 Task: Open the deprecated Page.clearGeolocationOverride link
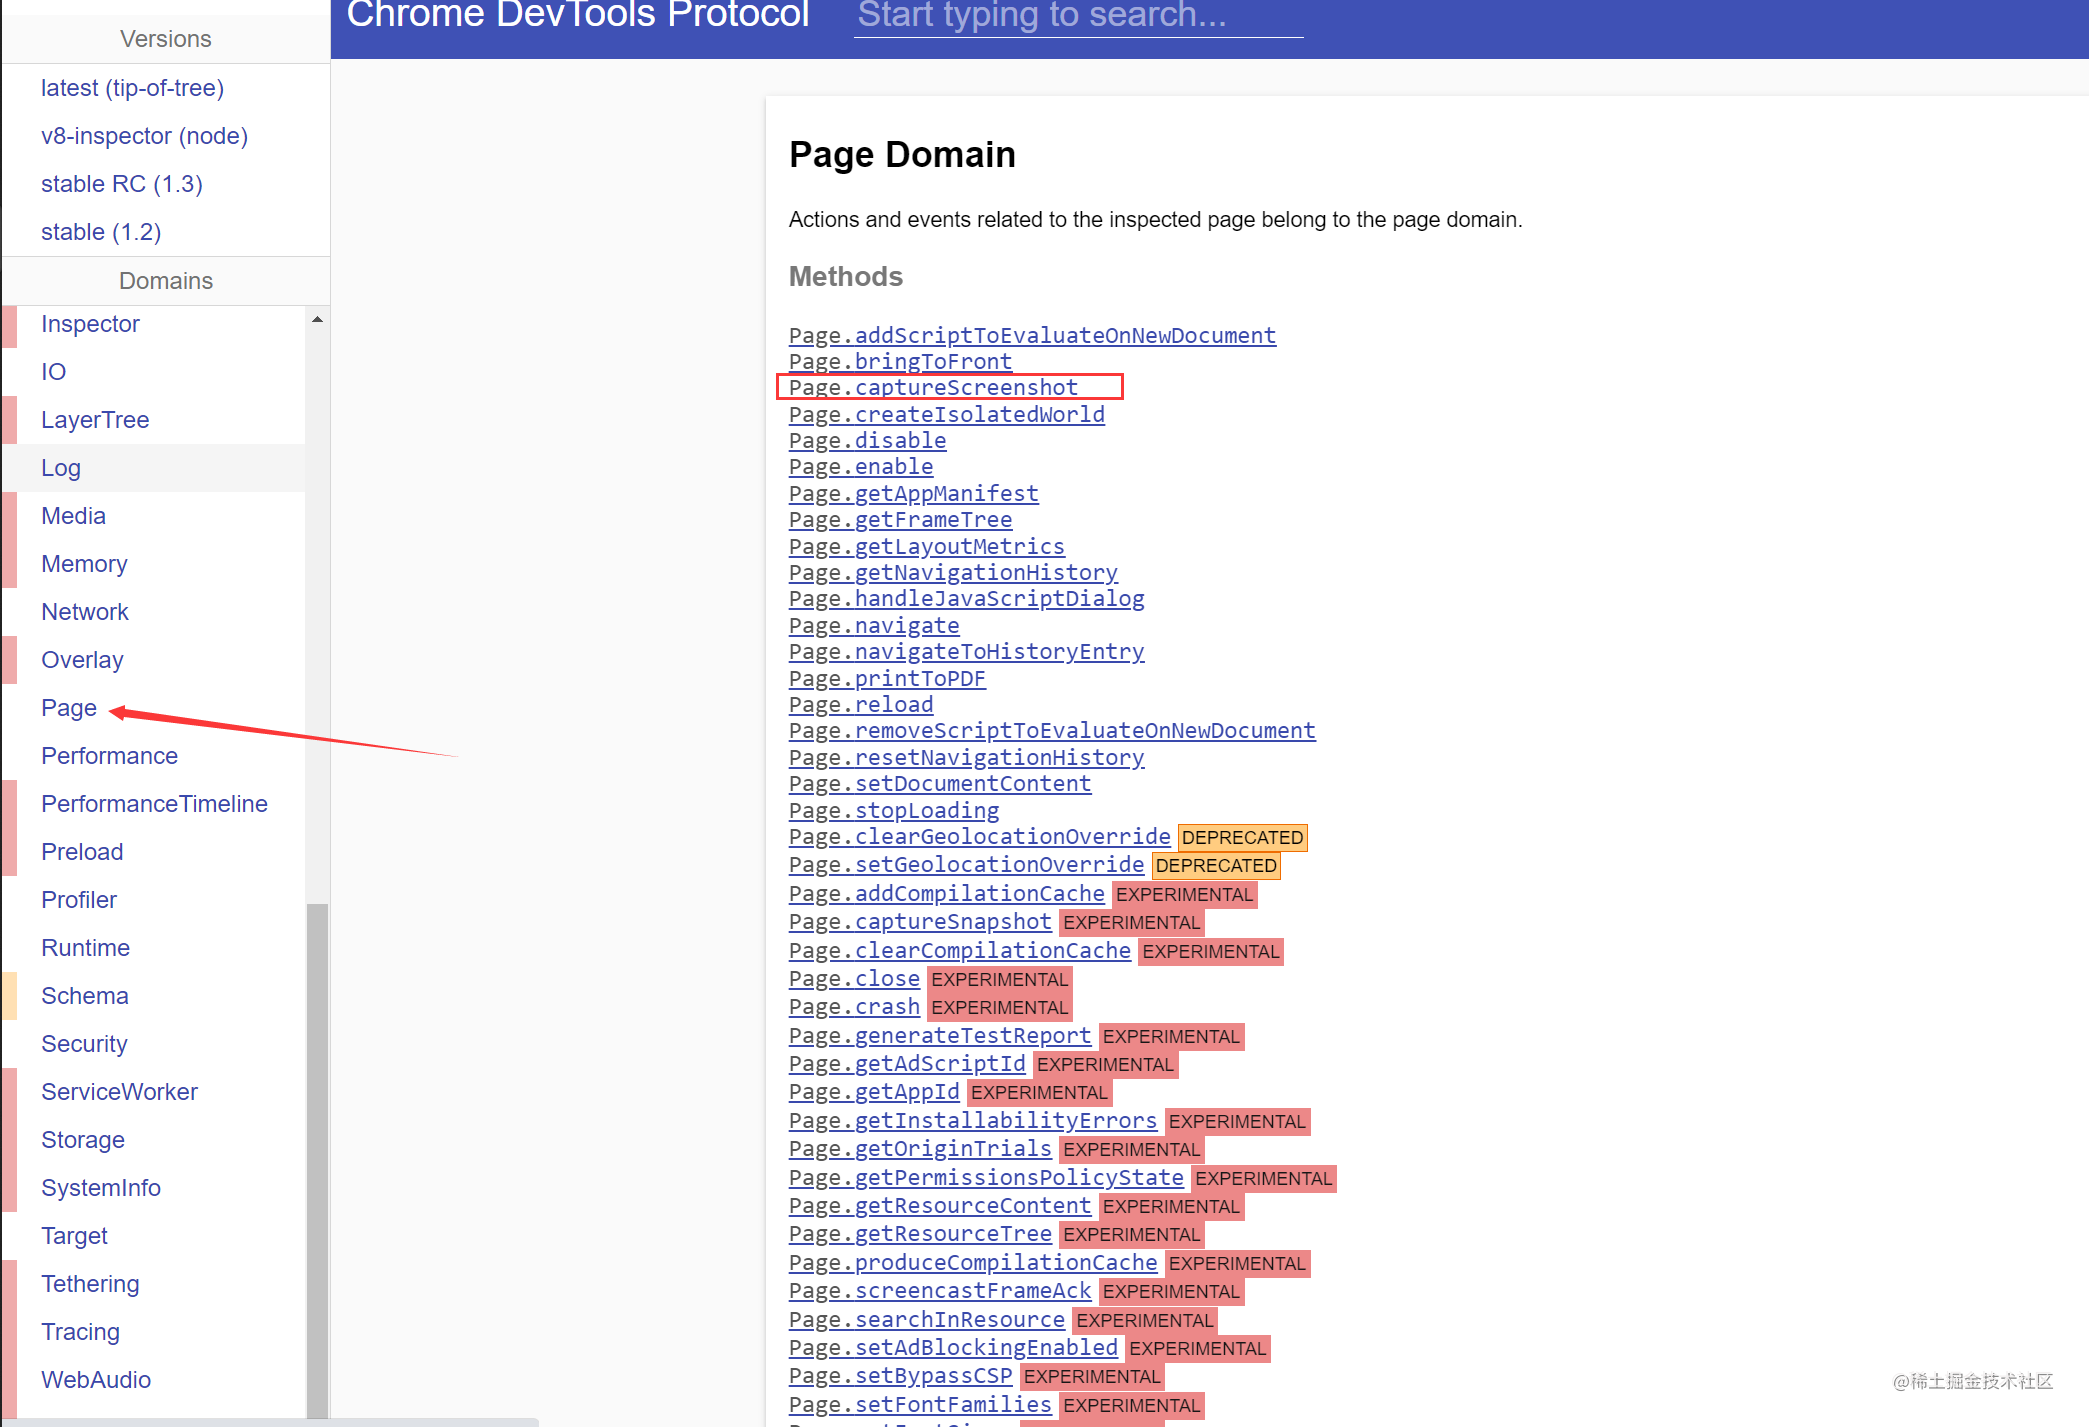(978, 836)
